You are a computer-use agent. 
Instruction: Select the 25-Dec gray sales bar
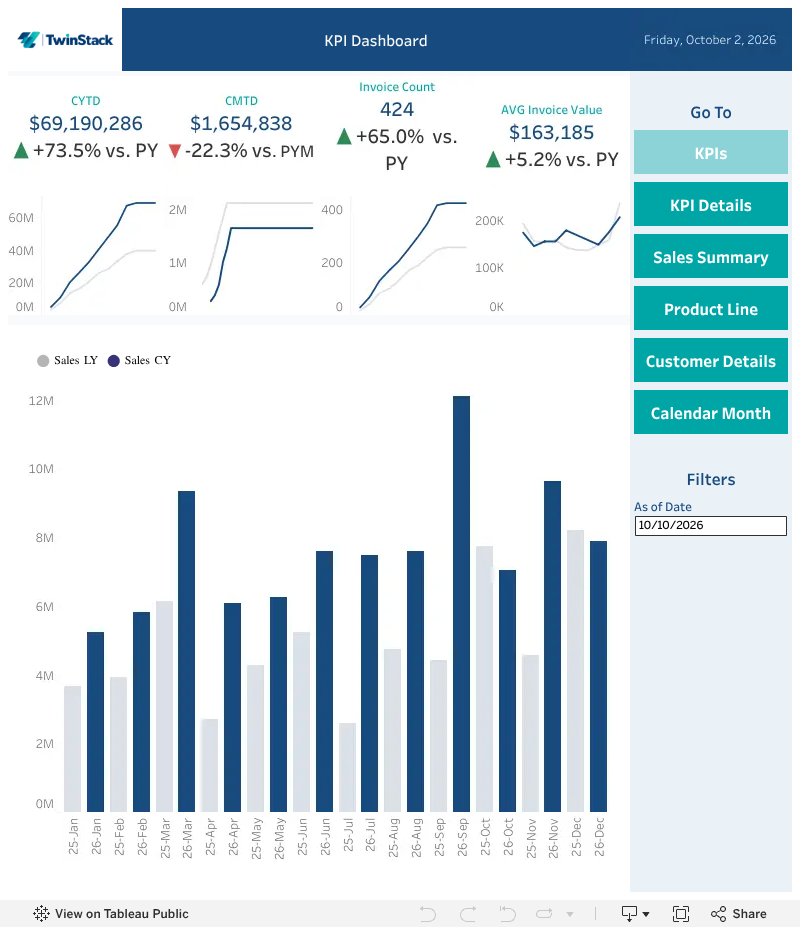pyautogui.click(x=575, y=670)
